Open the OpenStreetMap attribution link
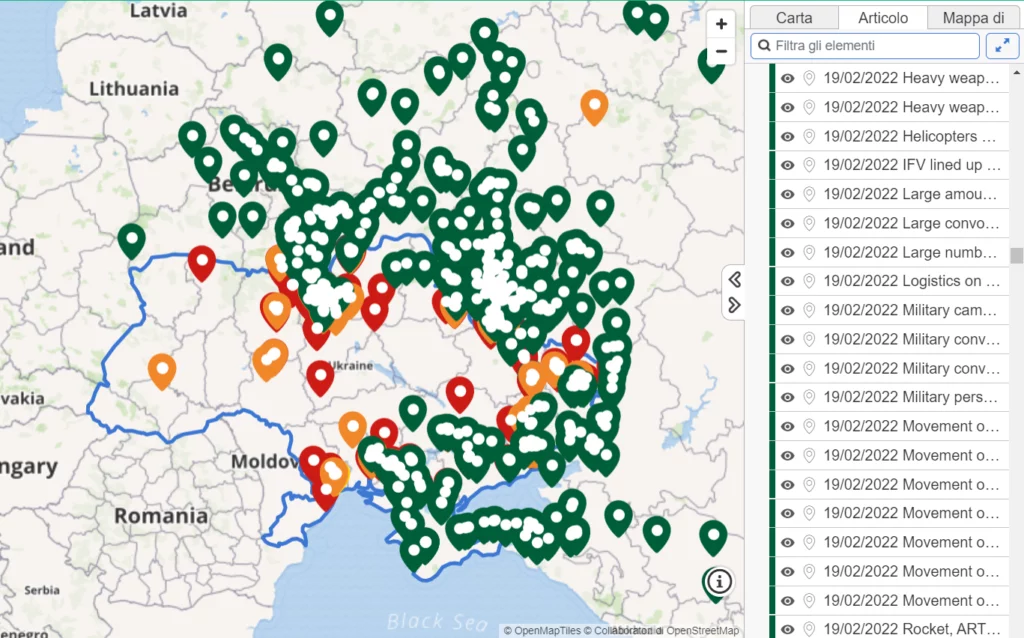 click(x=703, y=631)
